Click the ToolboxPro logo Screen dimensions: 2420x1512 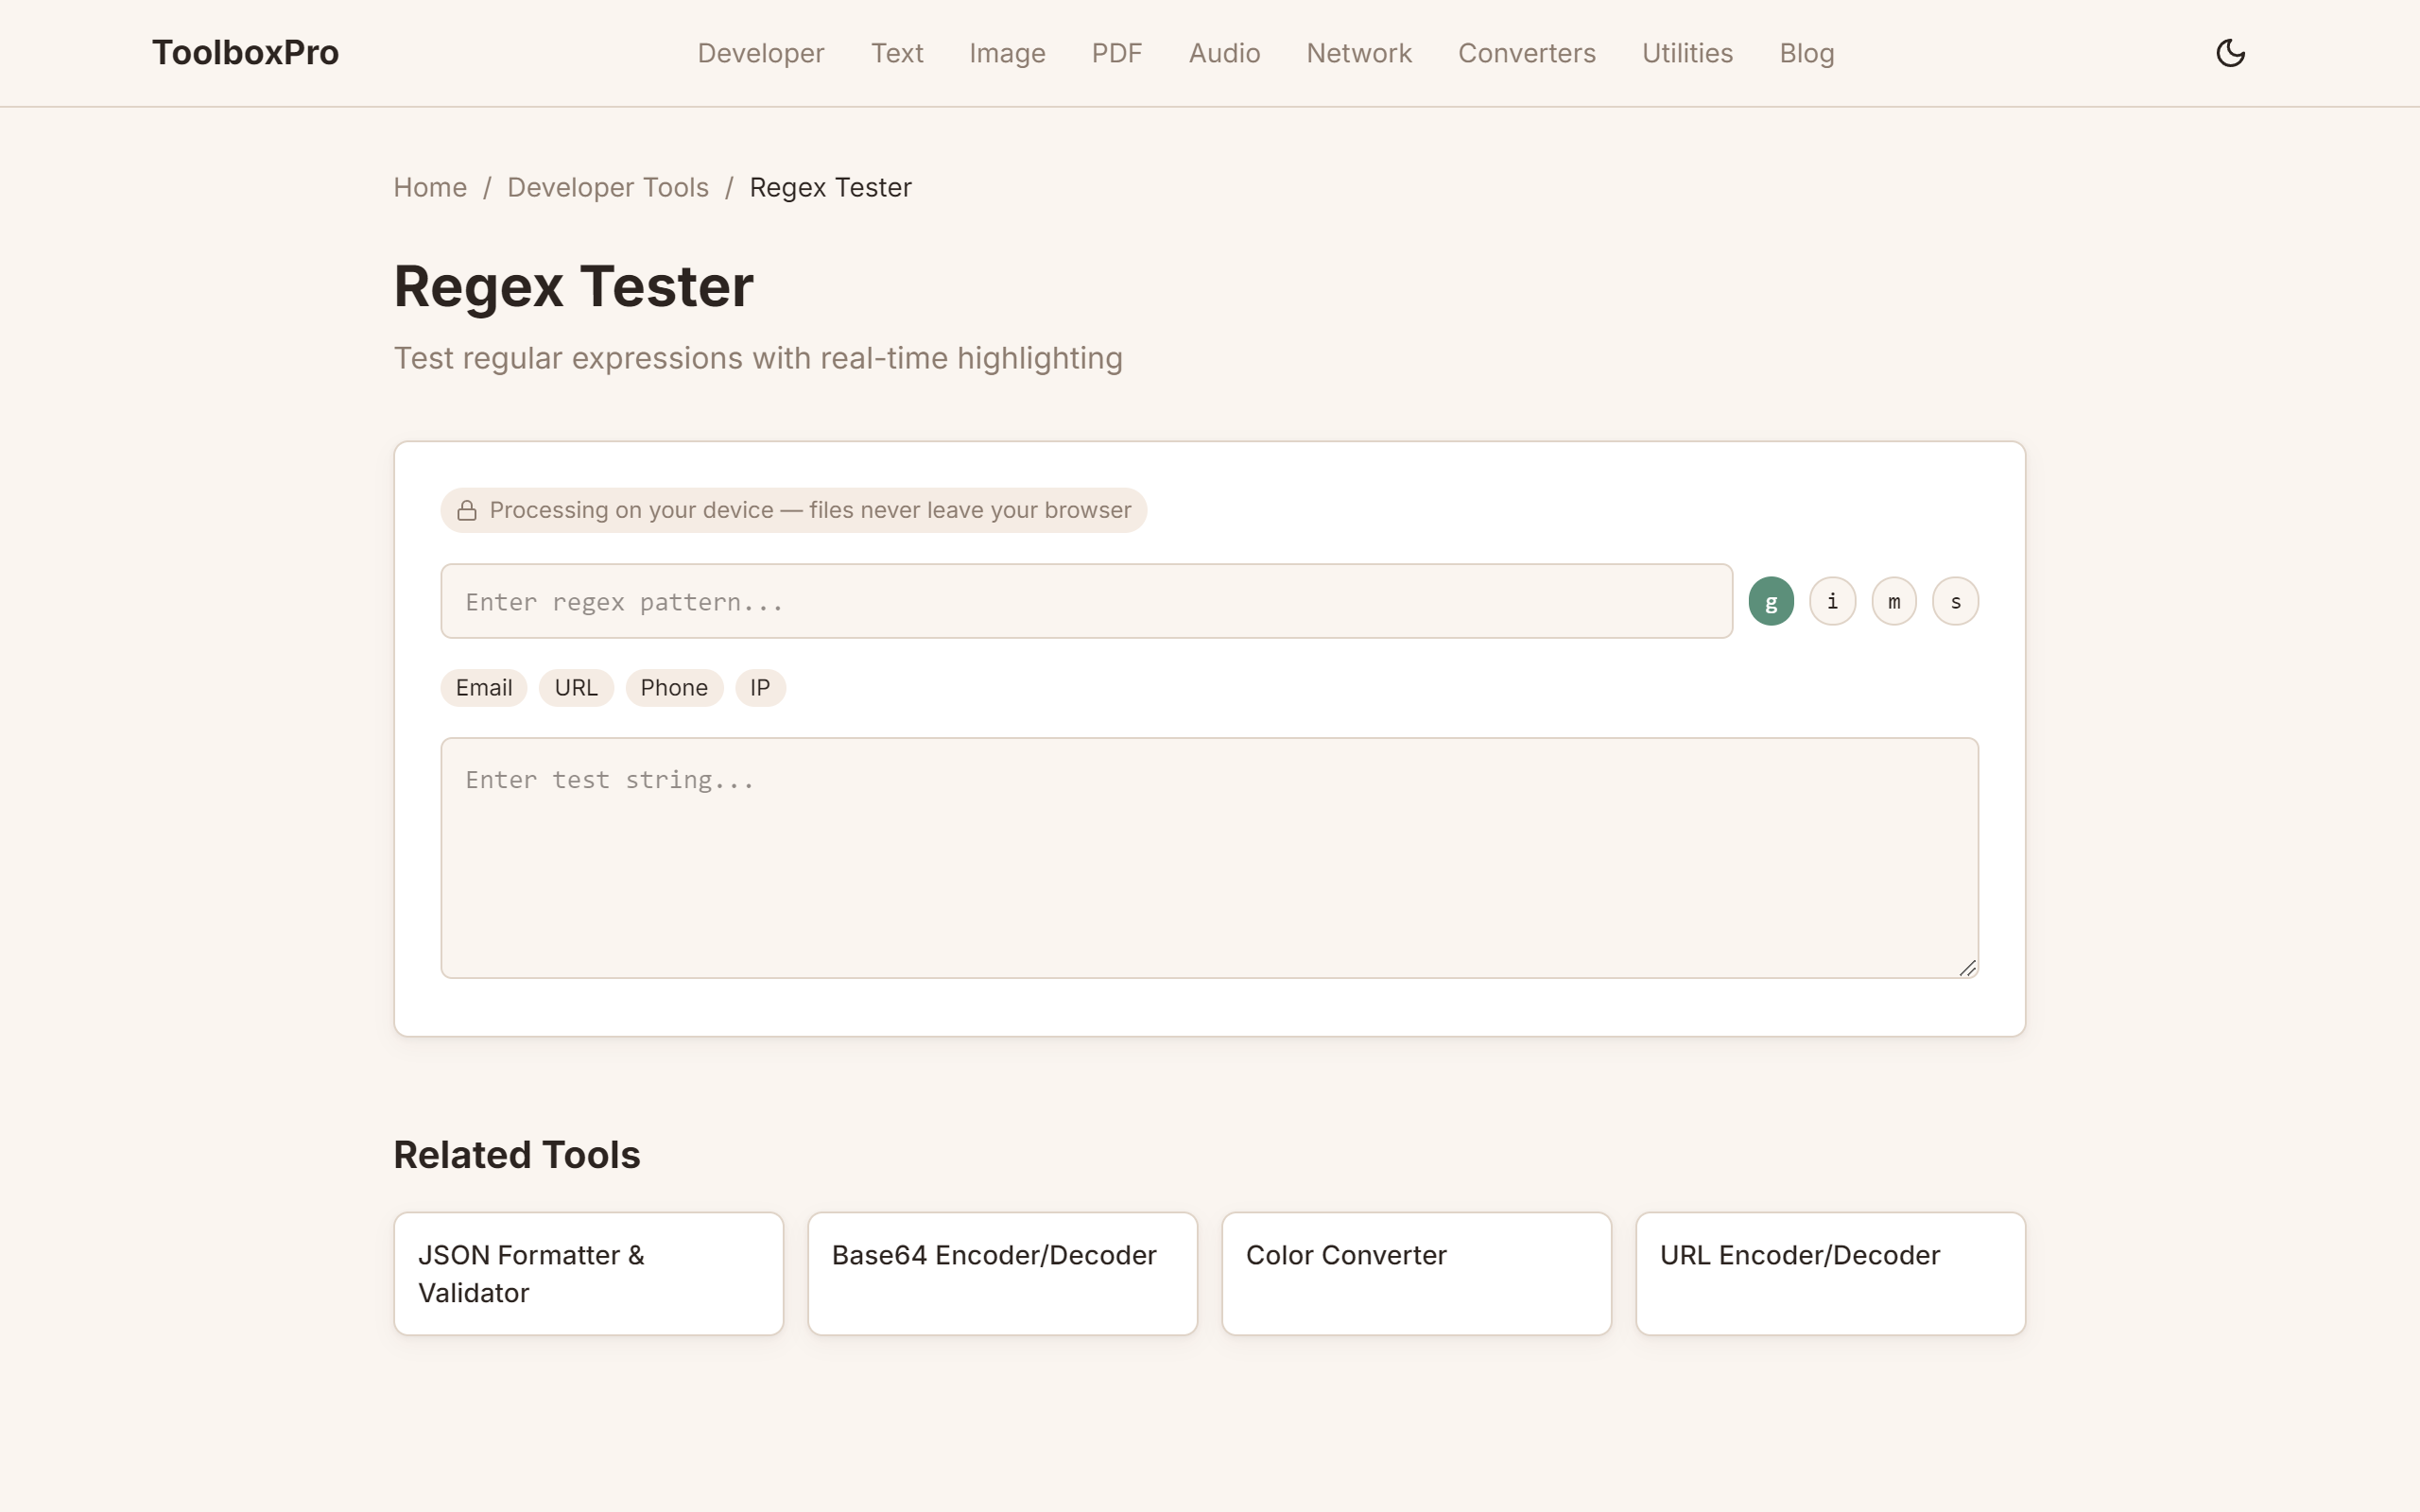(245, 53)
